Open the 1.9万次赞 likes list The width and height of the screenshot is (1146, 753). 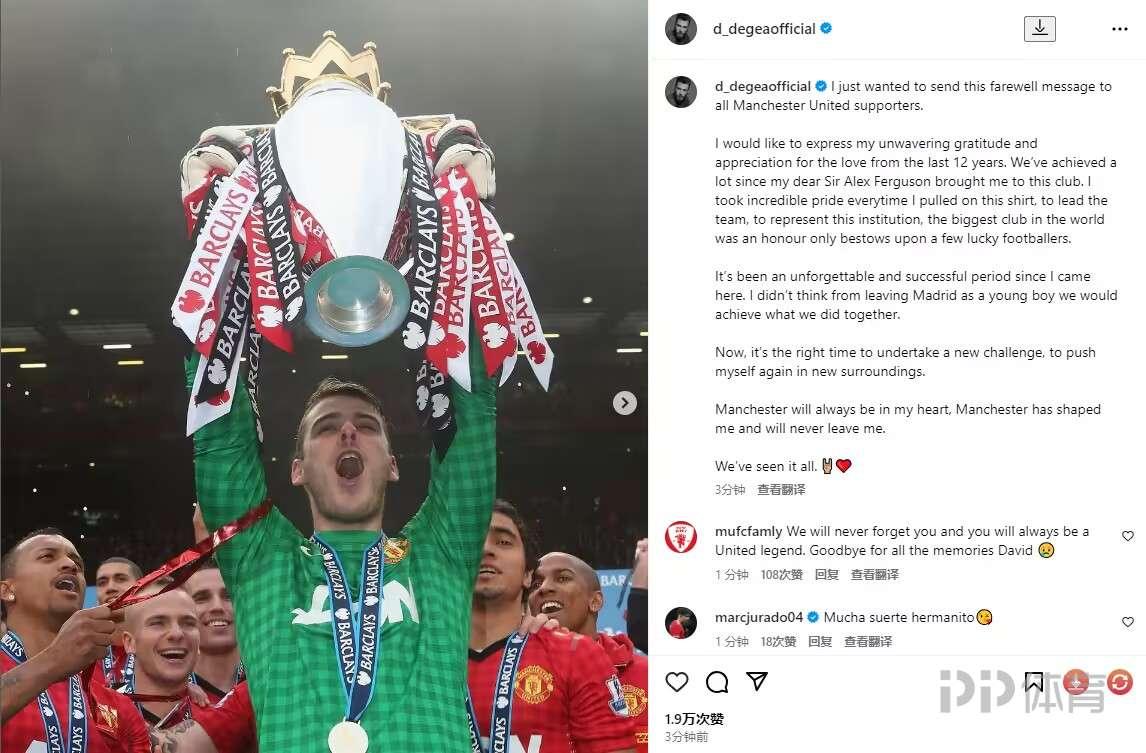click(x=694, y=719)
